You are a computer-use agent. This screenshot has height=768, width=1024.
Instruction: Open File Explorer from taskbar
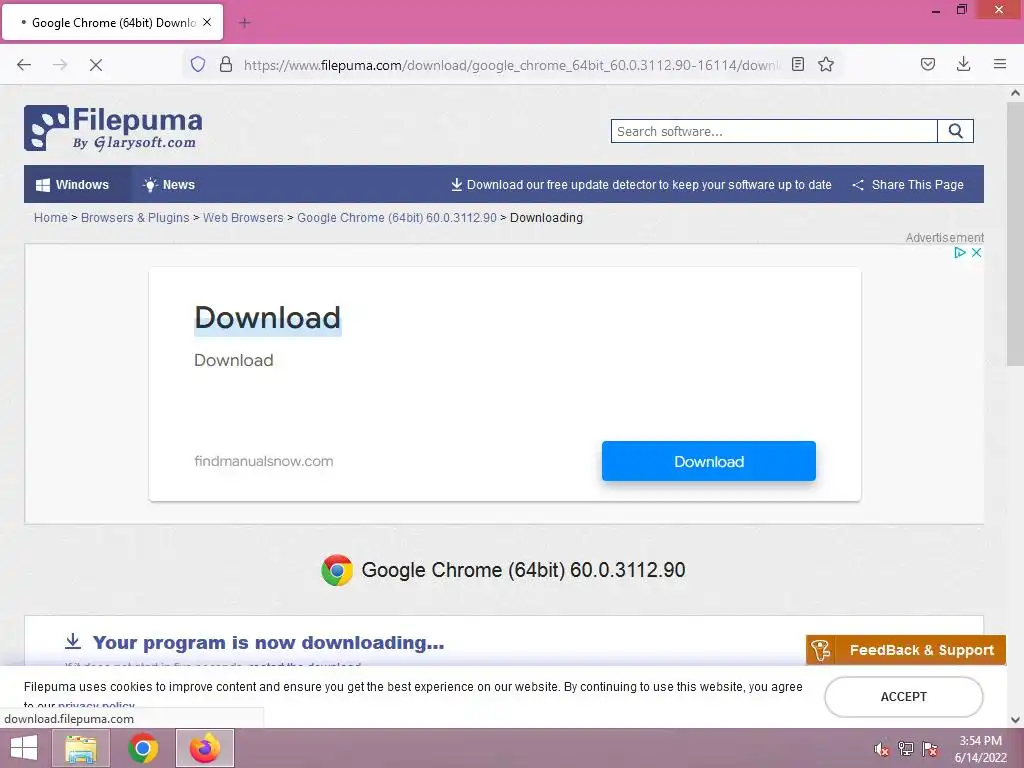81,748
